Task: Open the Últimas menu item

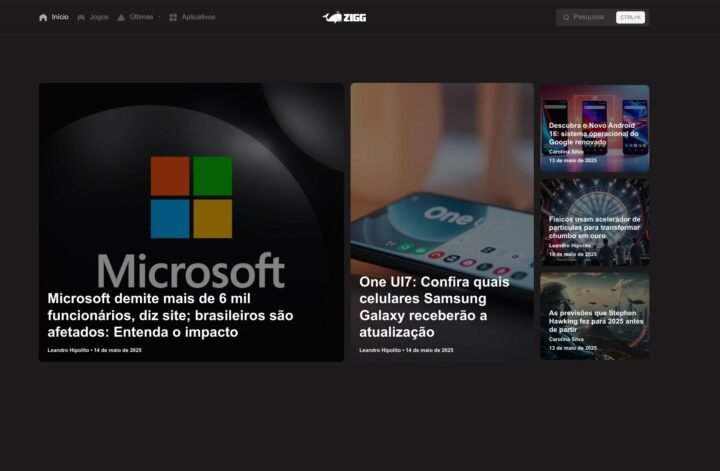Action: pos(141,17)
